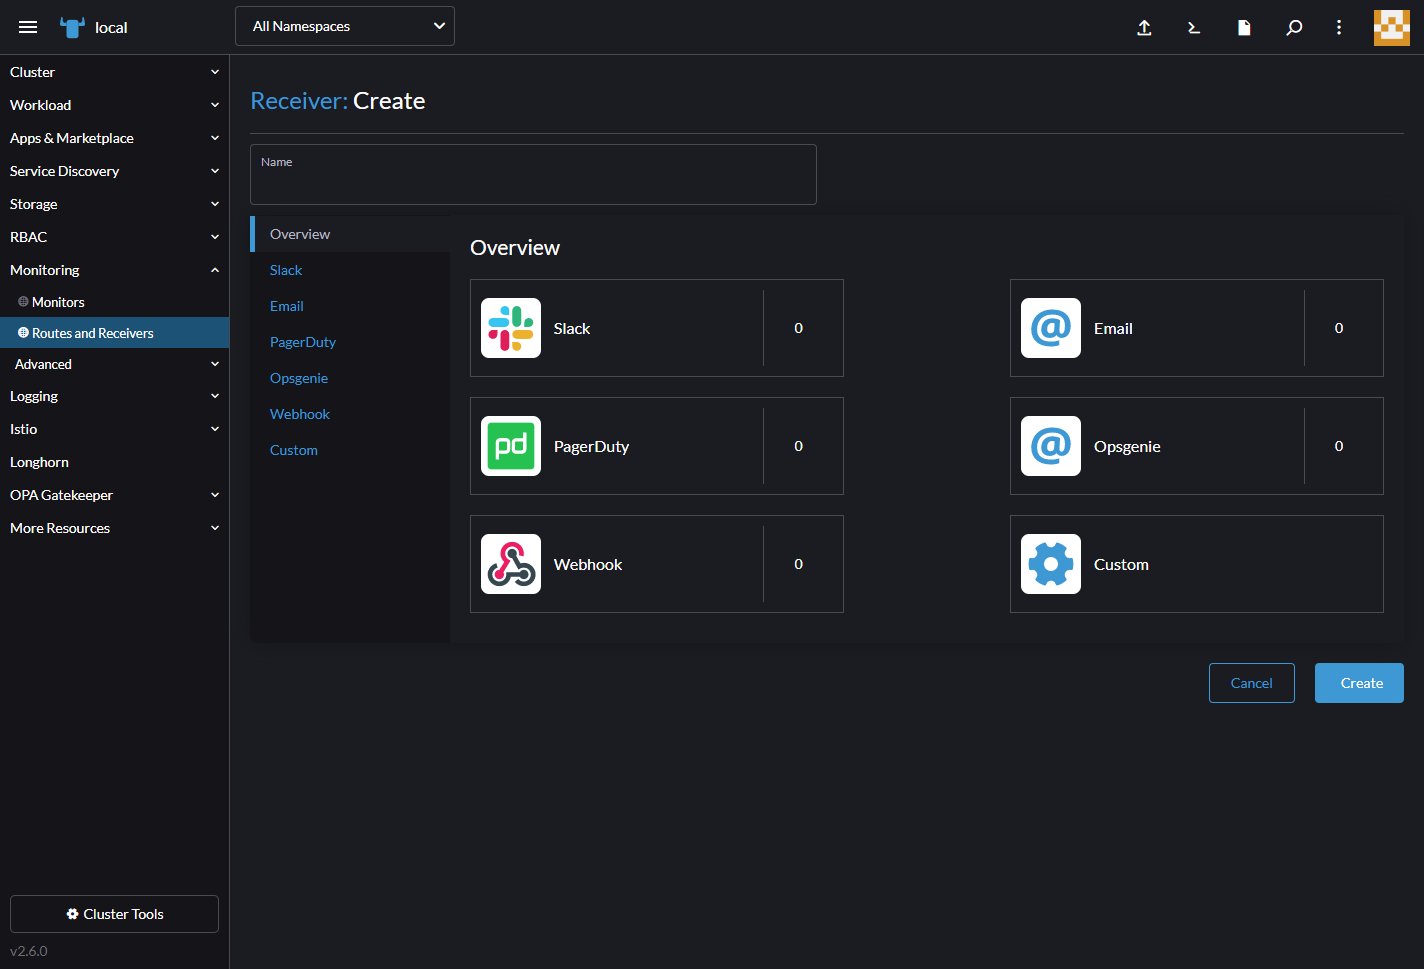Open Monitors in the sidebar
Screen dimensions: 1424x969
click(x=114, y=302)
